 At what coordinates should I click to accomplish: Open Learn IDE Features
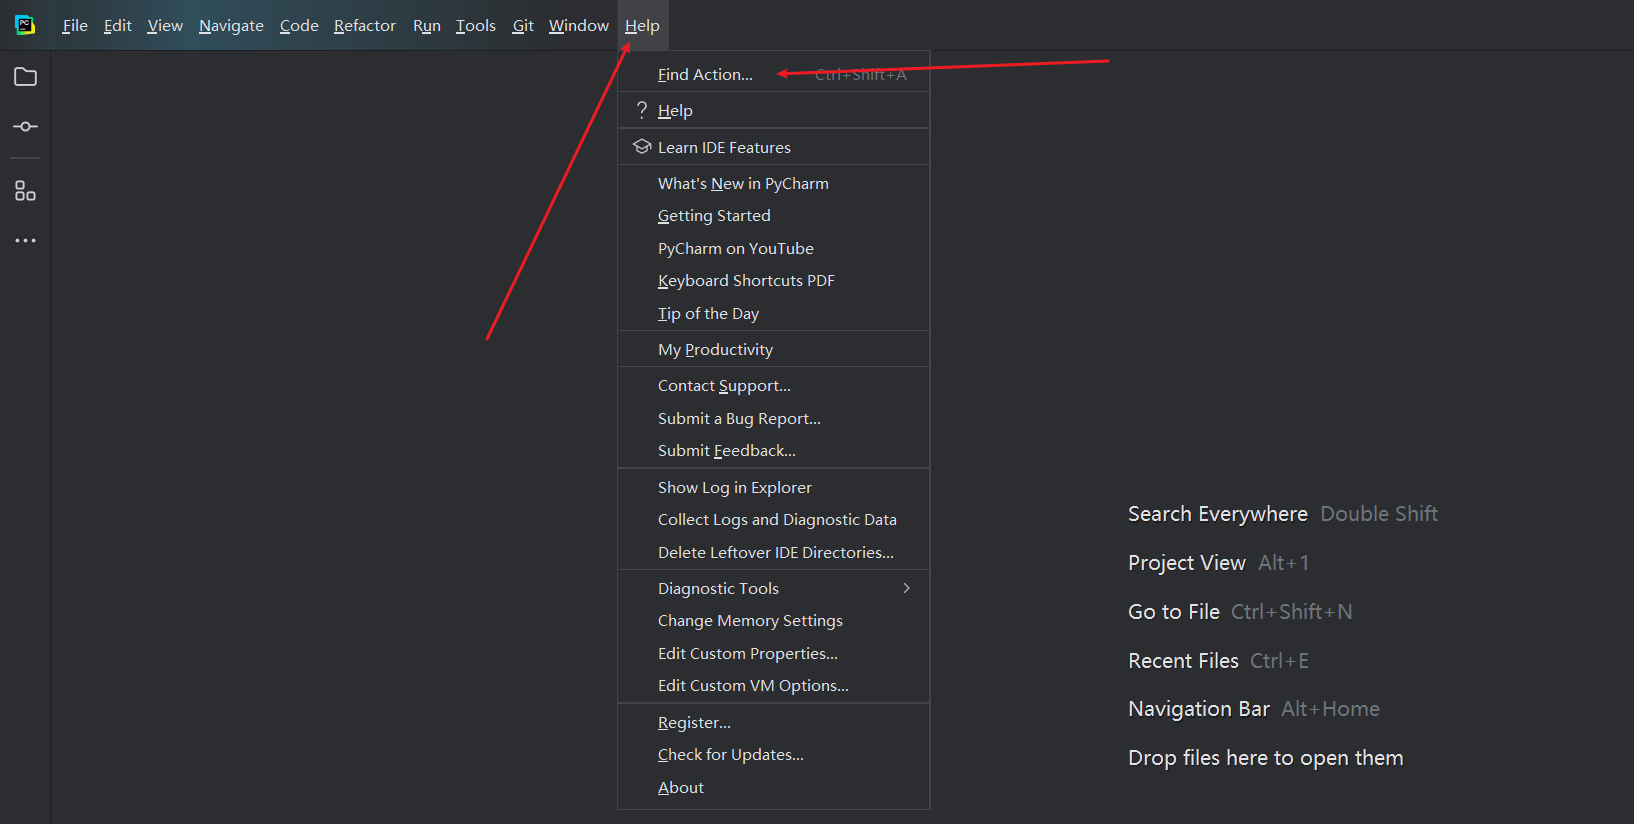[x=774, y=147]
